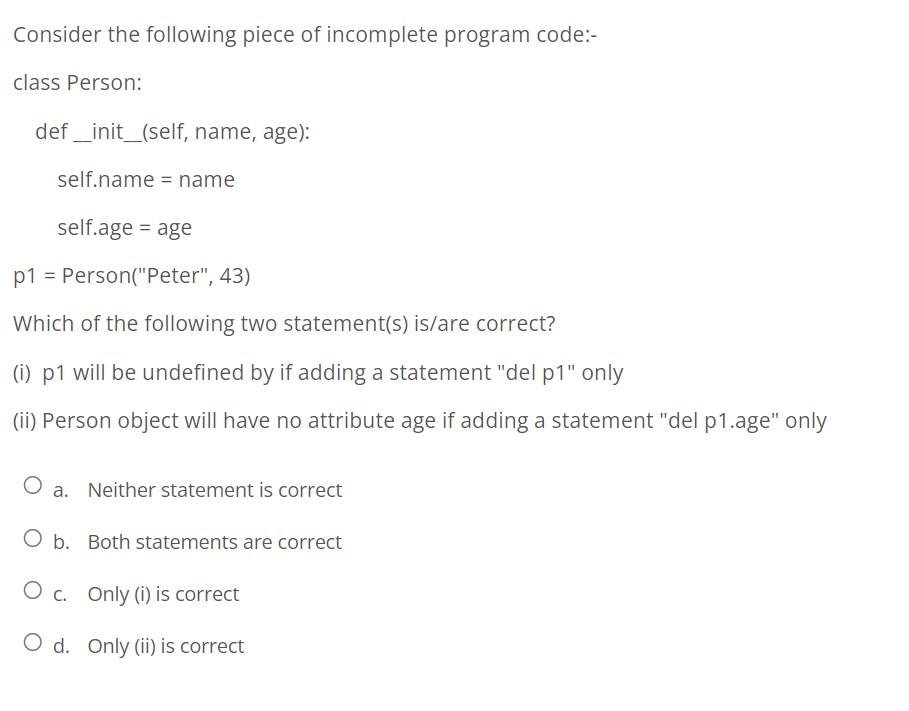Viewport: 909px width, 711px height.
Task: Click the p1 = Person("Peter", 43) line
Action: pos(131,275)
